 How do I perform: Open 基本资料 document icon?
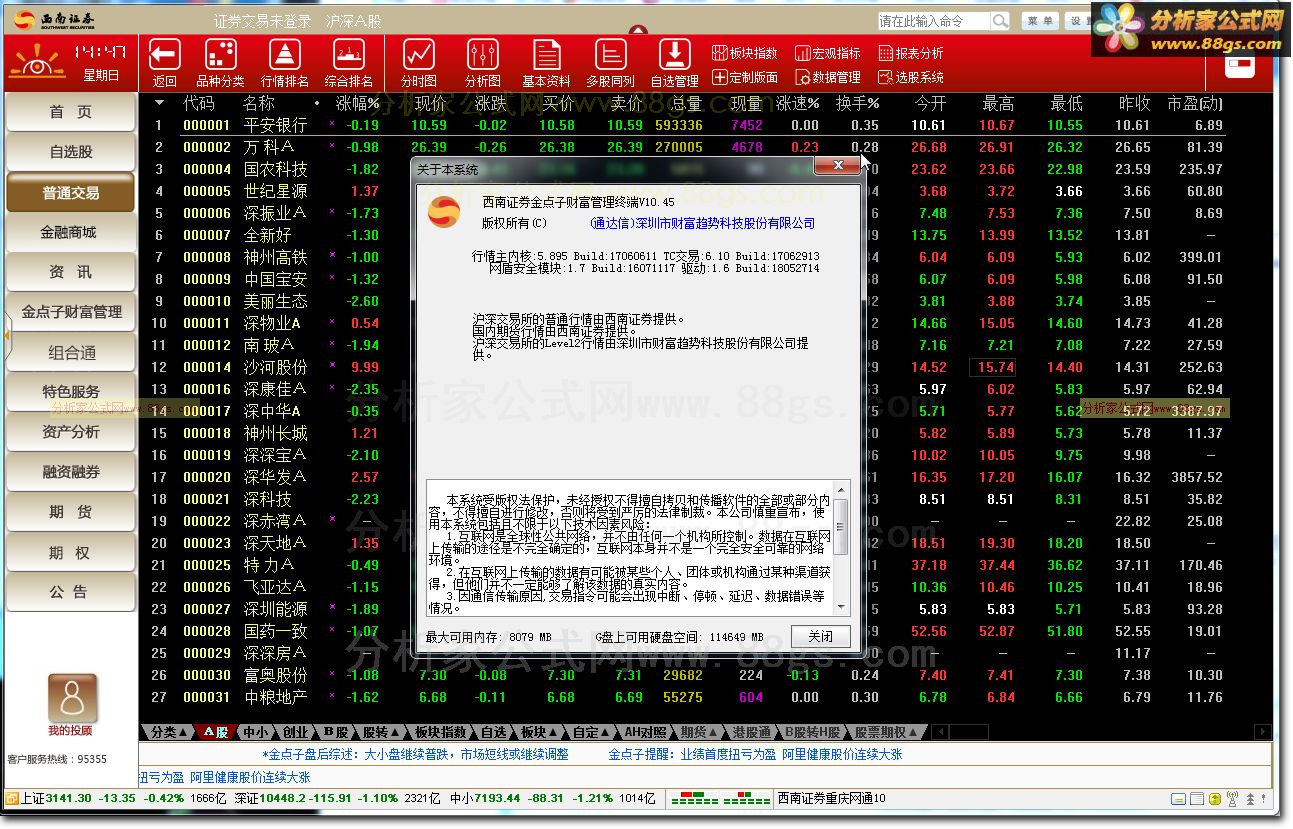pos(546,55)
